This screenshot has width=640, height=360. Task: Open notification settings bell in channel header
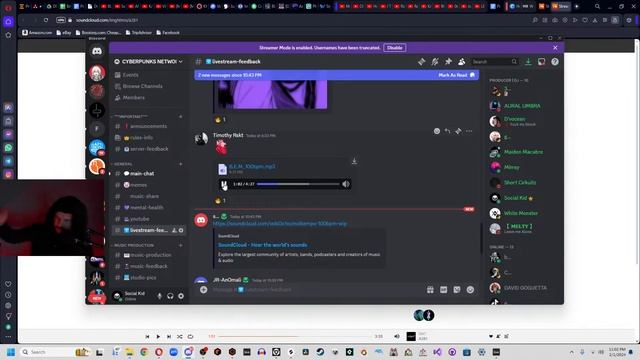click(435, 62)
